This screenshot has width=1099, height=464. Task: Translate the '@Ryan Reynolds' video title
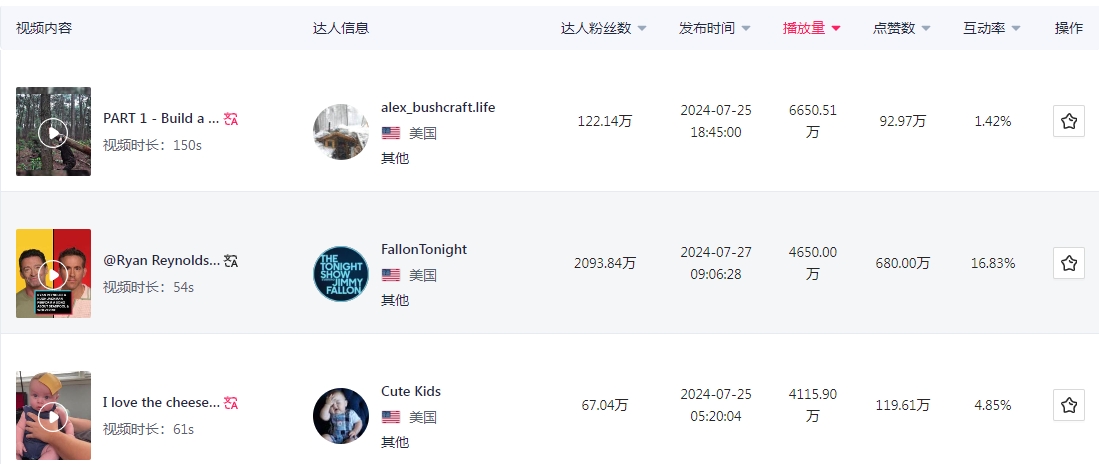[231, 261]
